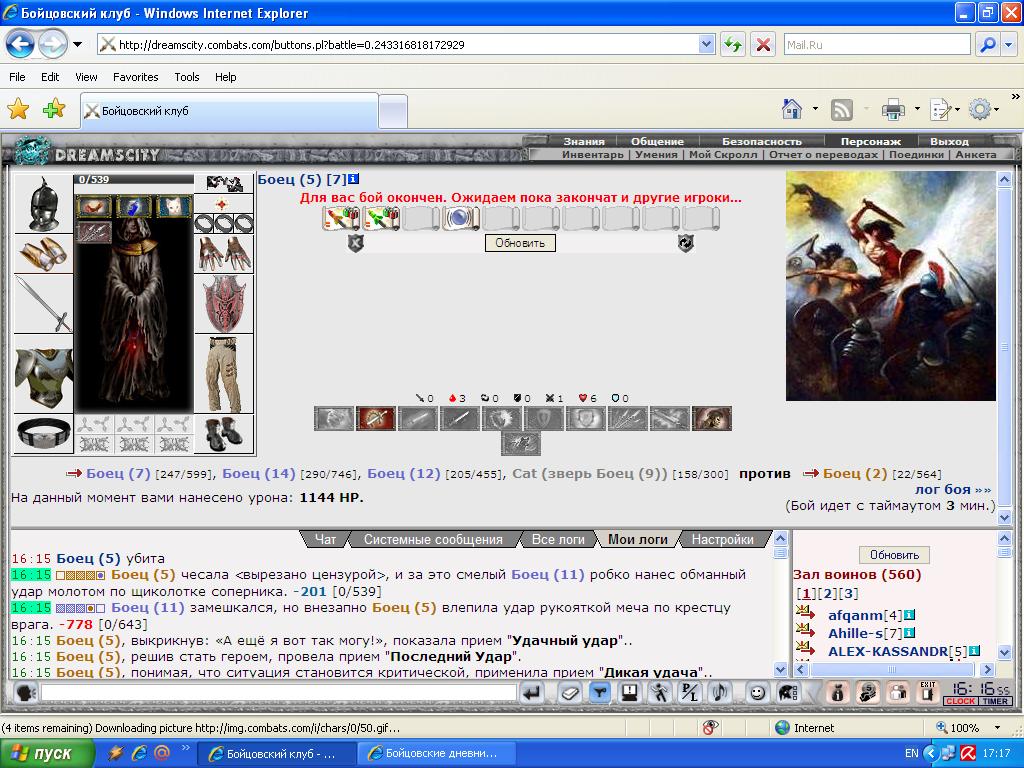1024x768 pixels.
Task: Open the chest armor equipment slot
Action: (x=44, y=374)
